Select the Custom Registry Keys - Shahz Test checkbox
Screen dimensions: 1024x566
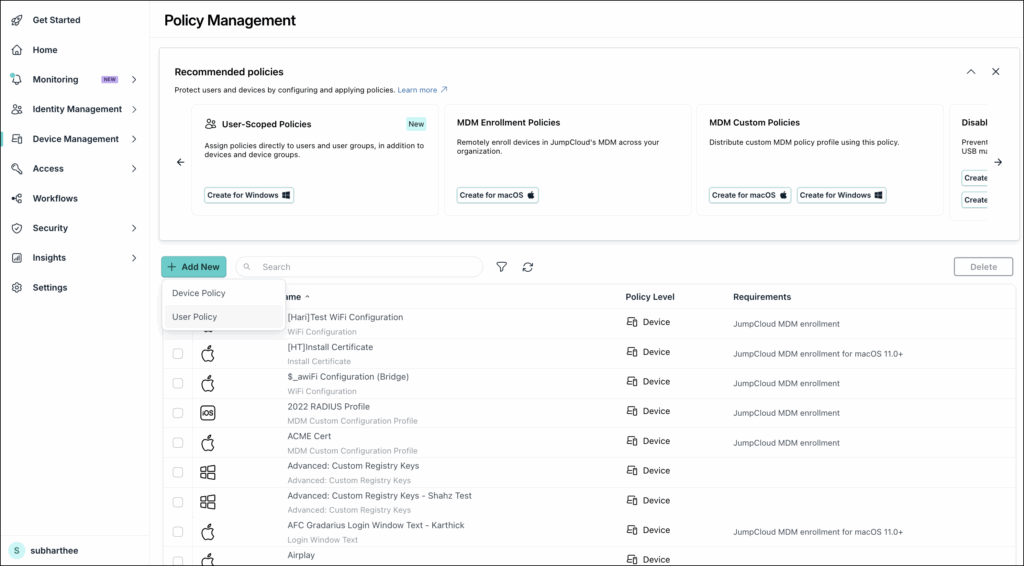(x=178, y=502)
